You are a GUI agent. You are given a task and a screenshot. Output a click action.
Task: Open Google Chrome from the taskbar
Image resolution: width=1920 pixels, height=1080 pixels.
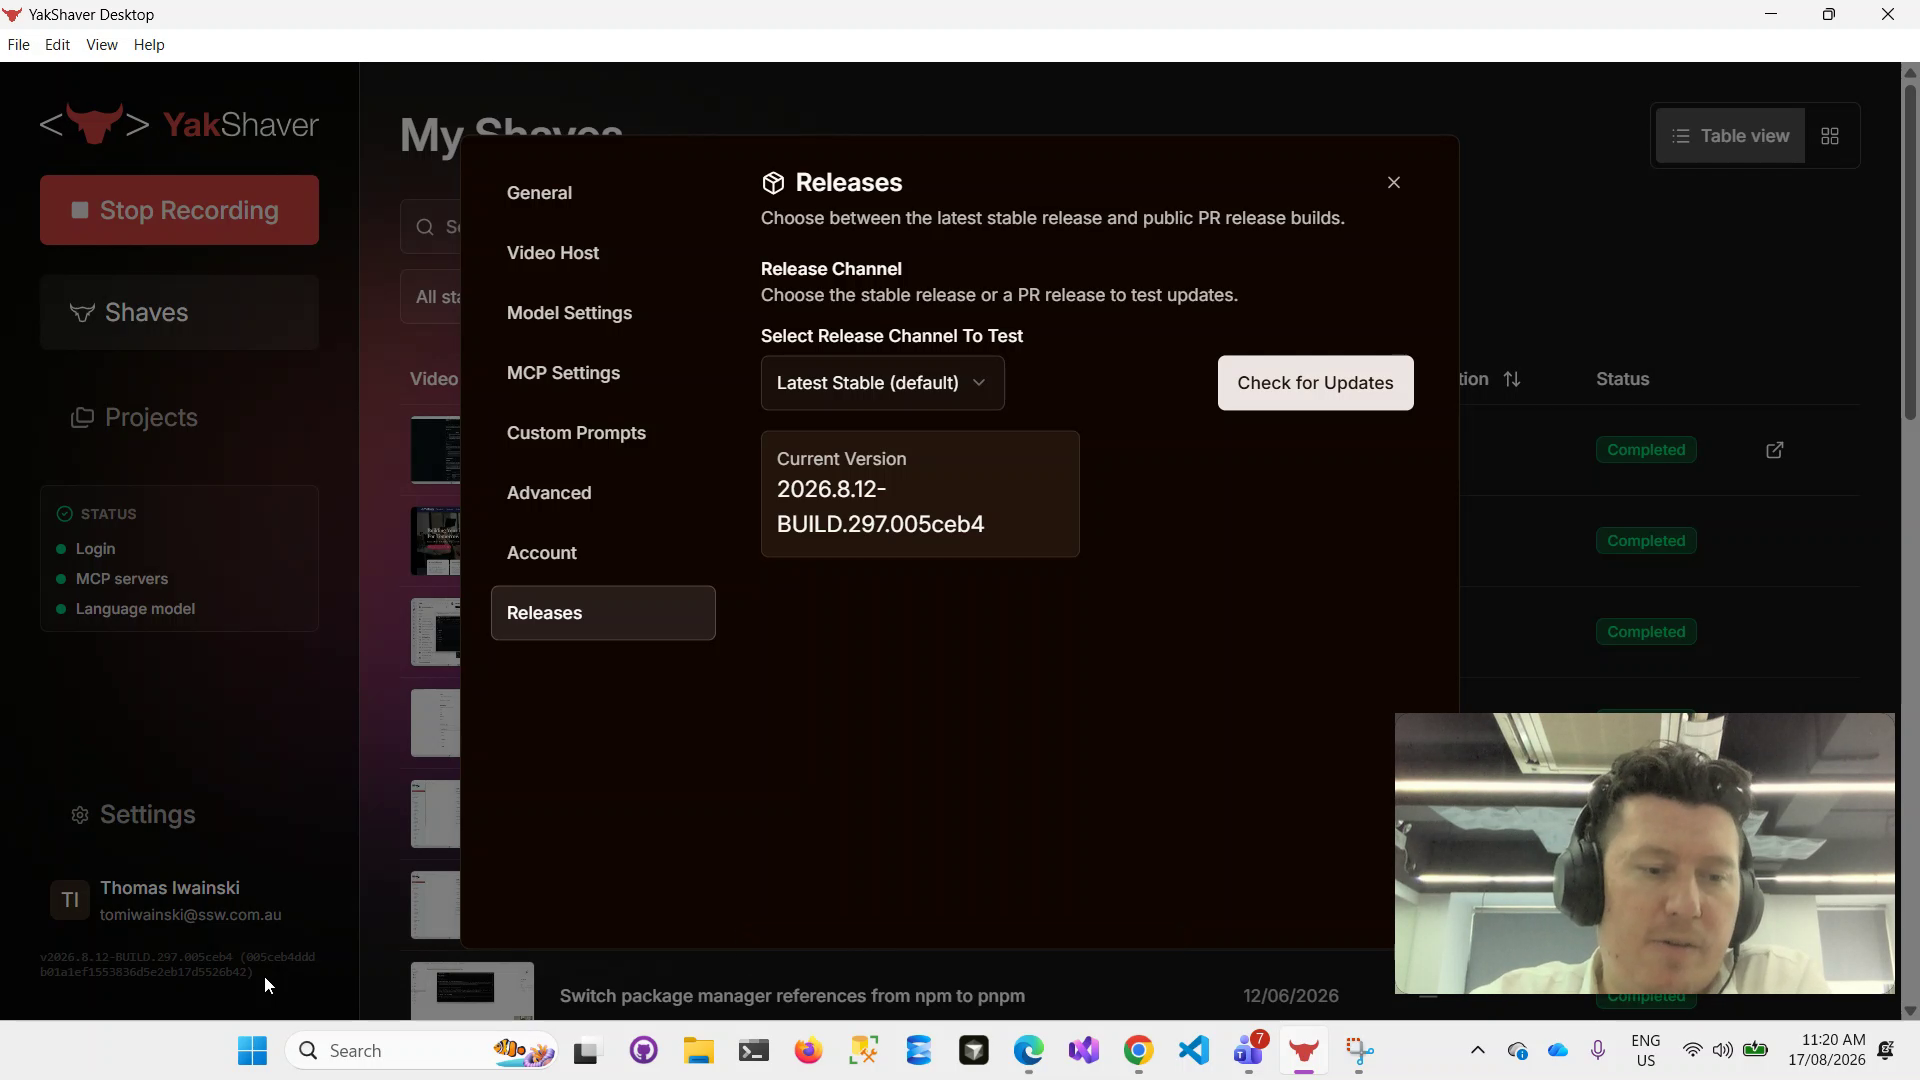1138,1051
